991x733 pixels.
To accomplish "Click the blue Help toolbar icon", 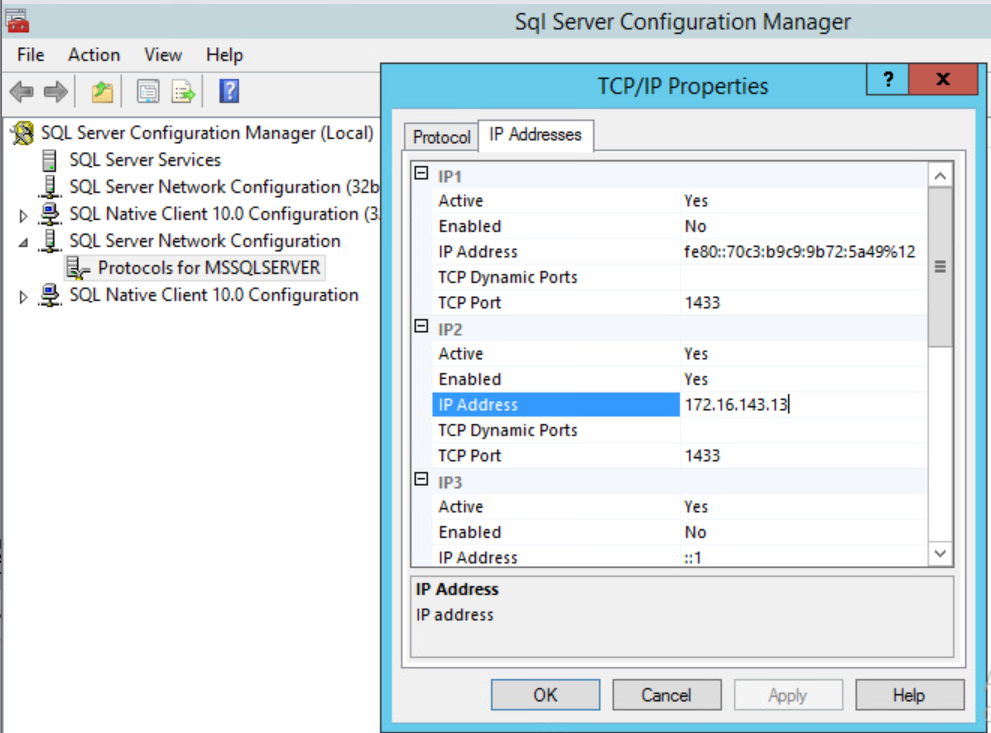I will pyautogui.click(x=229, y=92).
